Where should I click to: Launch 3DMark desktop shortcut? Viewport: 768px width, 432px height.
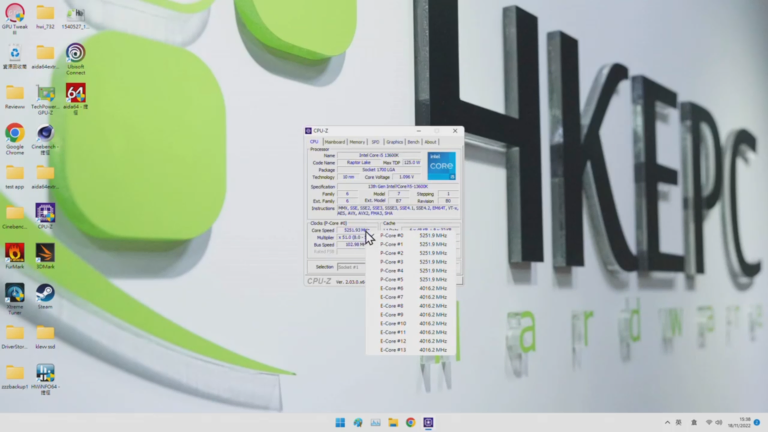tap(45, 256)
